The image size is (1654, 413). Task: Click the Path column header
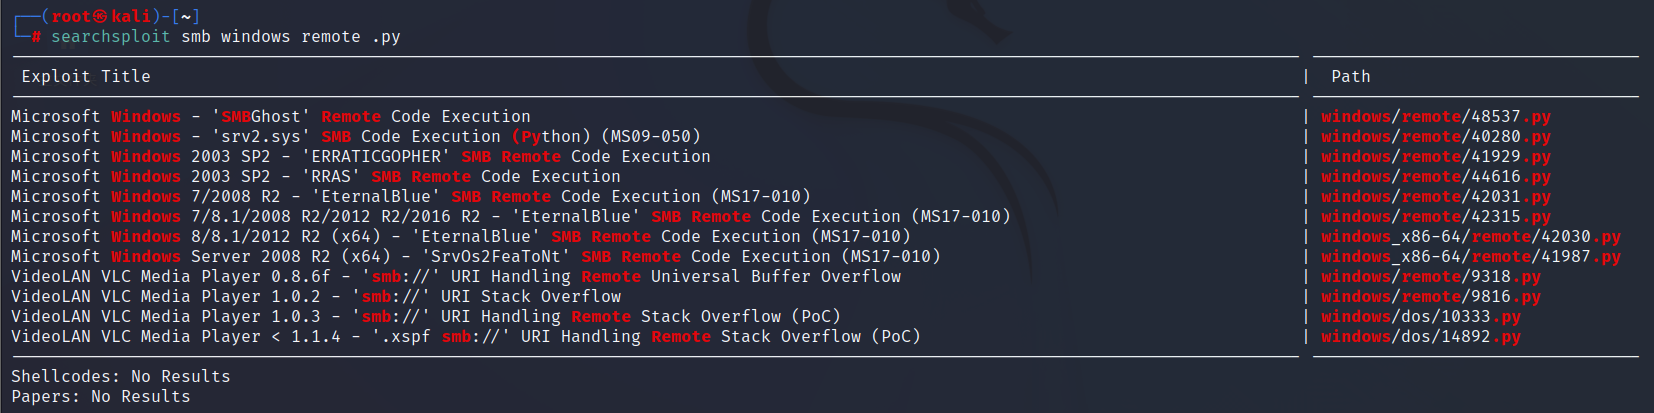point(1350,77)
